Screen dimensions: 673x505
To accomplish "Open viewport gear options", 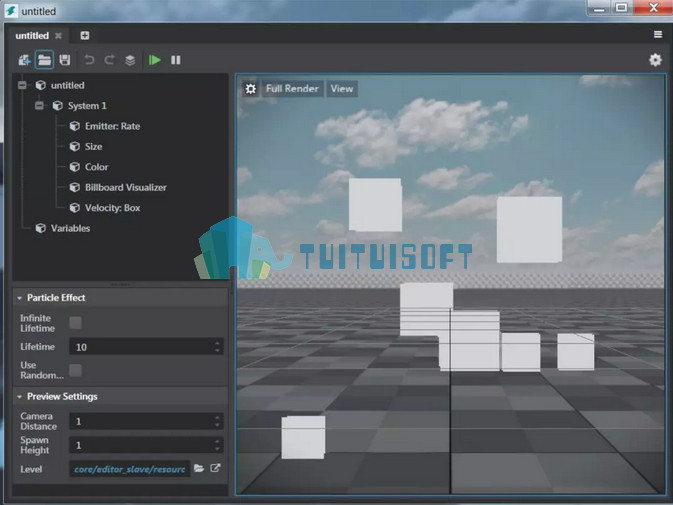I will pos(251,89).
